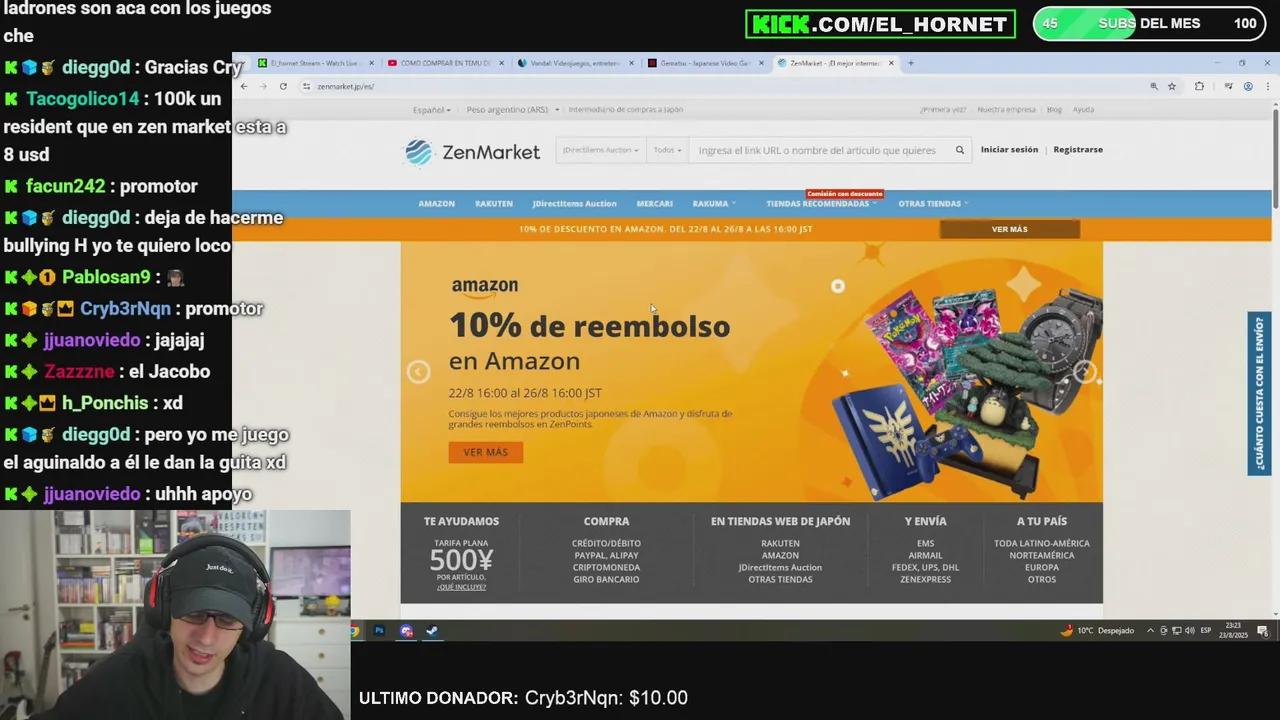Click the Registrarse link
The height and width of the screenshot is (720, 1280).
pyautogui.click(x=1078, y=150)
